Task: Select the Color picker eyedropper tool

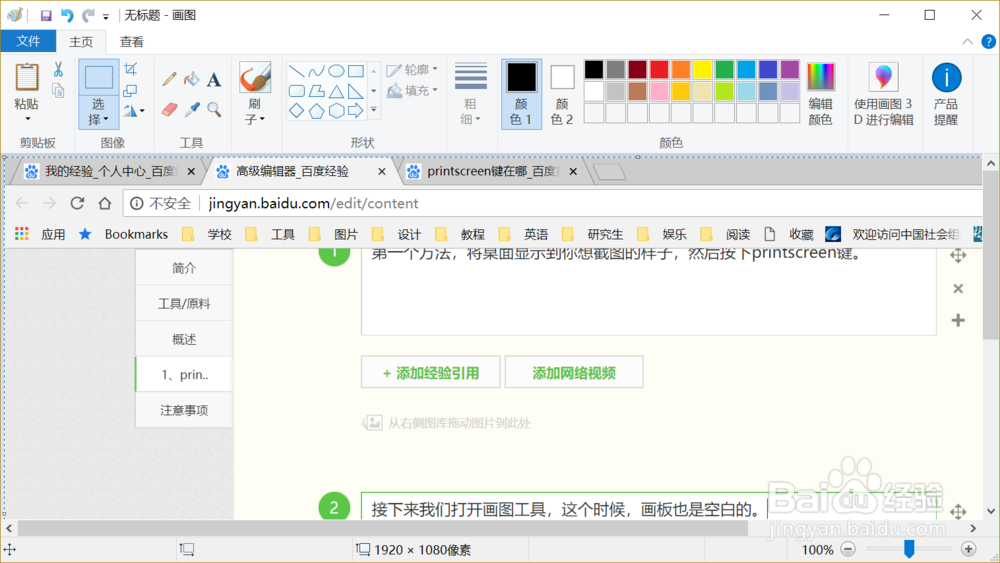Action: point(191,109)
